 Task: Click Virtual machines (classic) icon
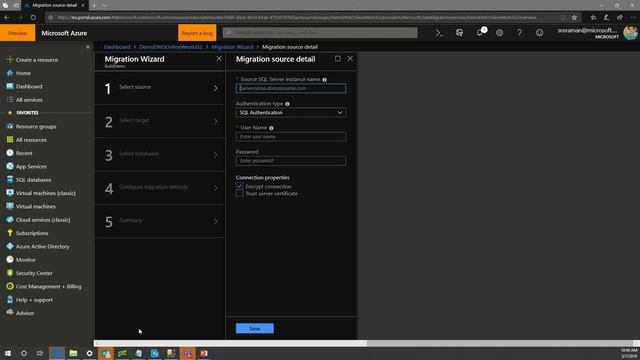(x=10, y=193)
